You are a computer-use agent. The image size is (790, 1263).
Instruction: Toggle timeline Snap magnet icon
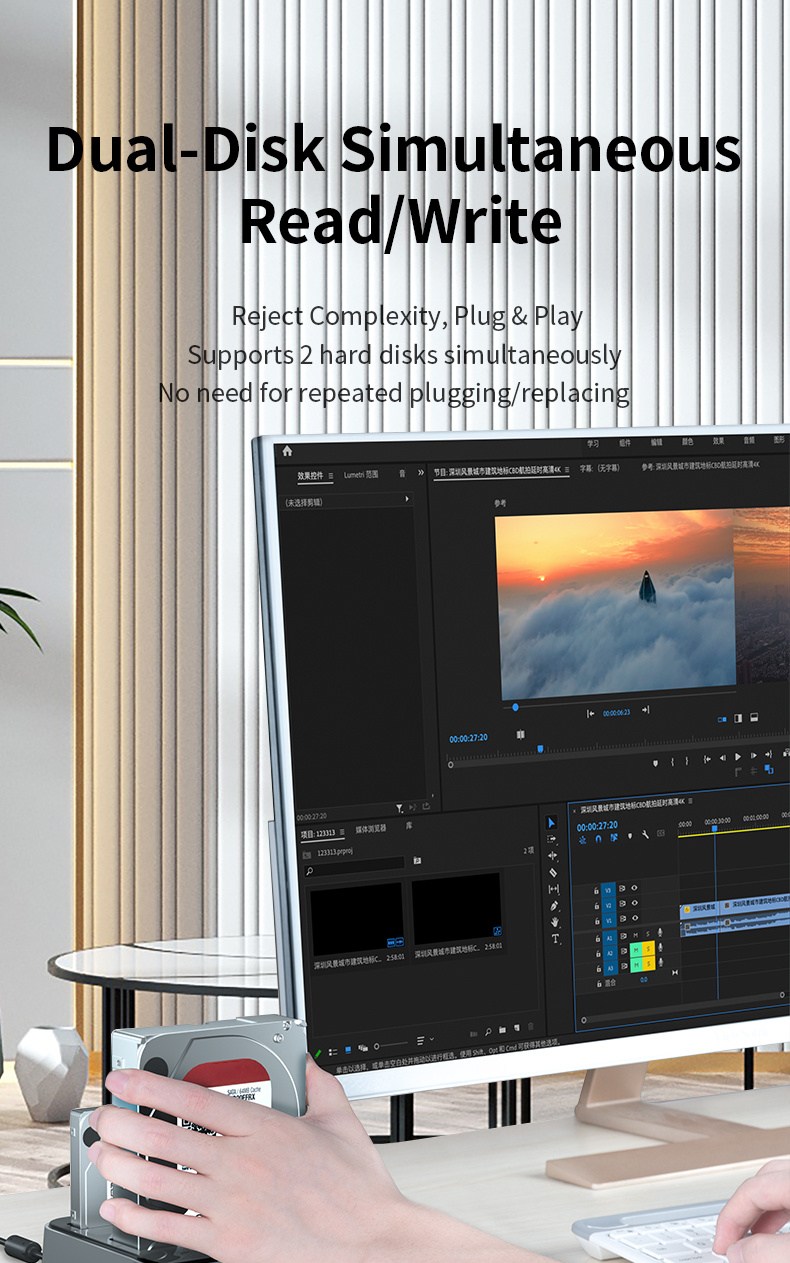pyautogui.click(x=598, y=839)
